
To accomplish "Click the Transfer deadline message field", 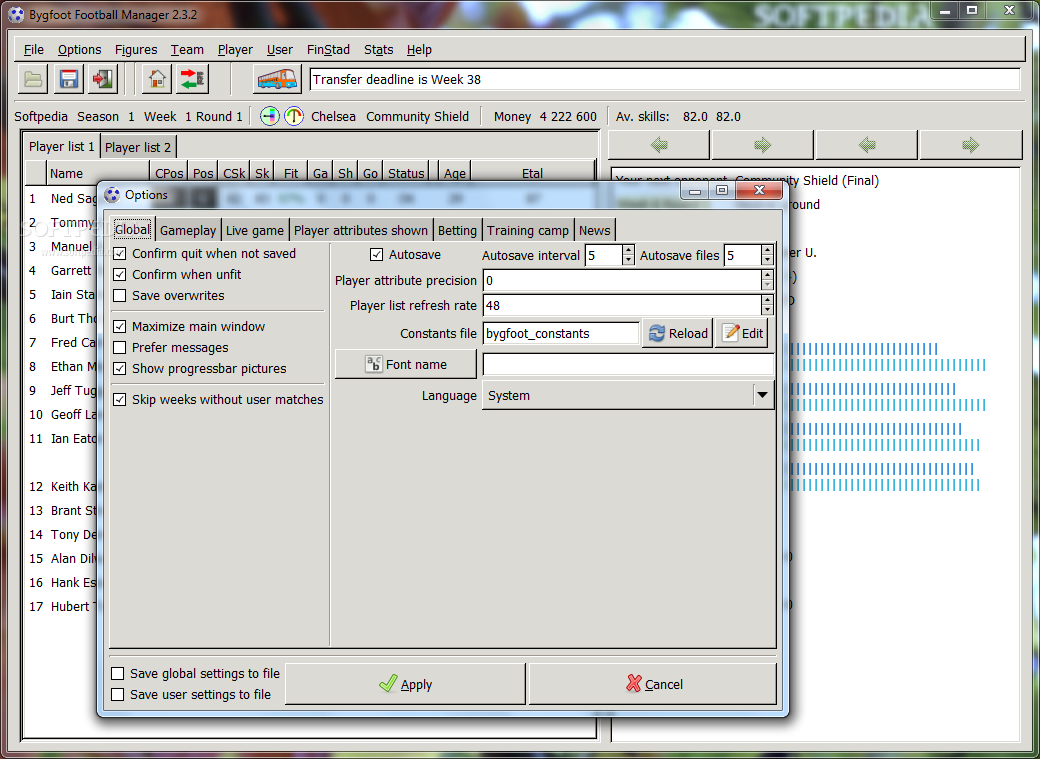I will (x=665, y=80).
